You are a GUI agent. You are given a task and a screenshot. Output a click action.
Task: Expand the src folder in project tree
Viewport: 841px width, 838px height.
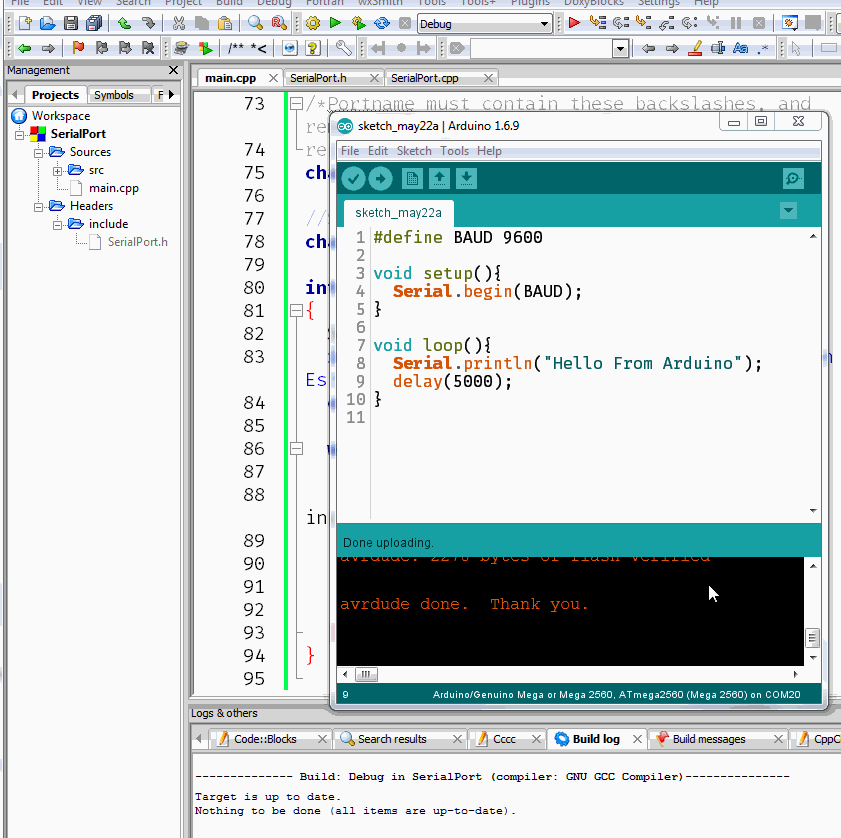click(x=58, y=171)
